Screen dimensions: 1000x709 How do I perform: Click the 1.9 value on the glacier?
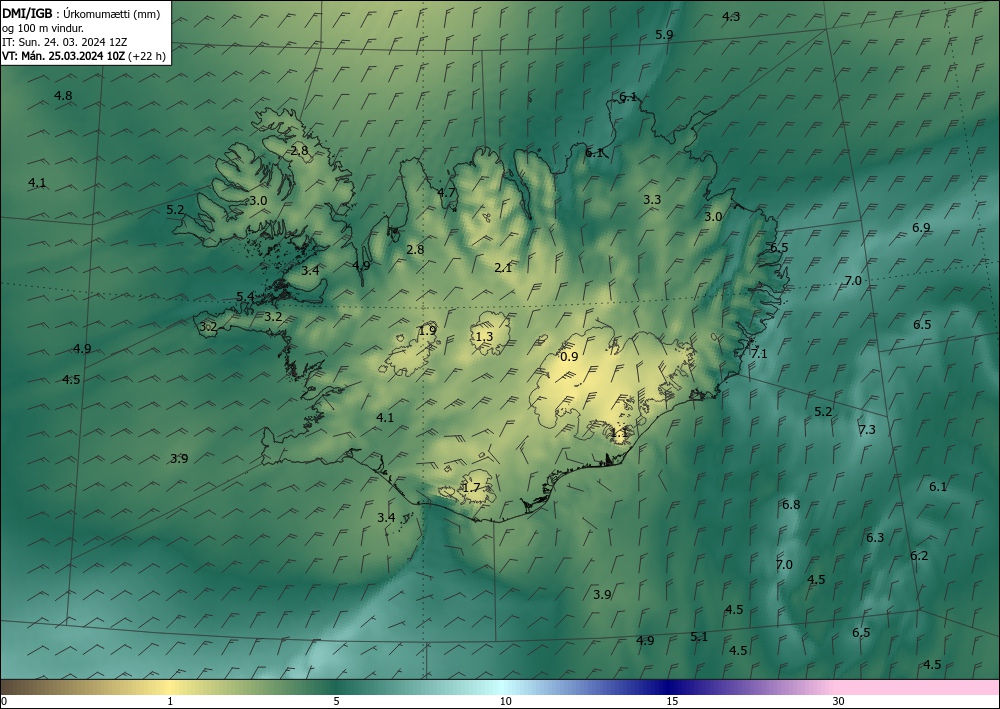tap(427, 331)
